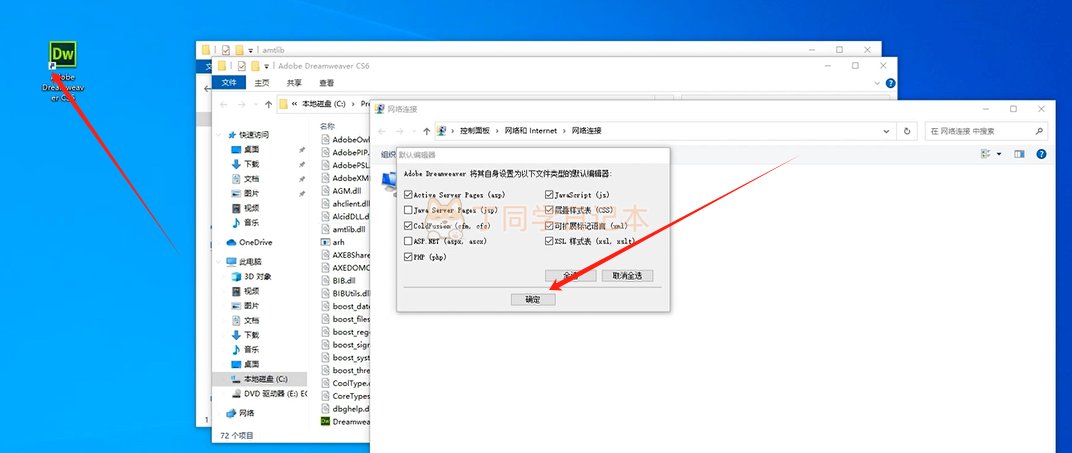This screenshot has height=453, width=1072.
Task: Open 文件 tab in Dreamweaver CS6 explorer window
Action: coord(229,83)
